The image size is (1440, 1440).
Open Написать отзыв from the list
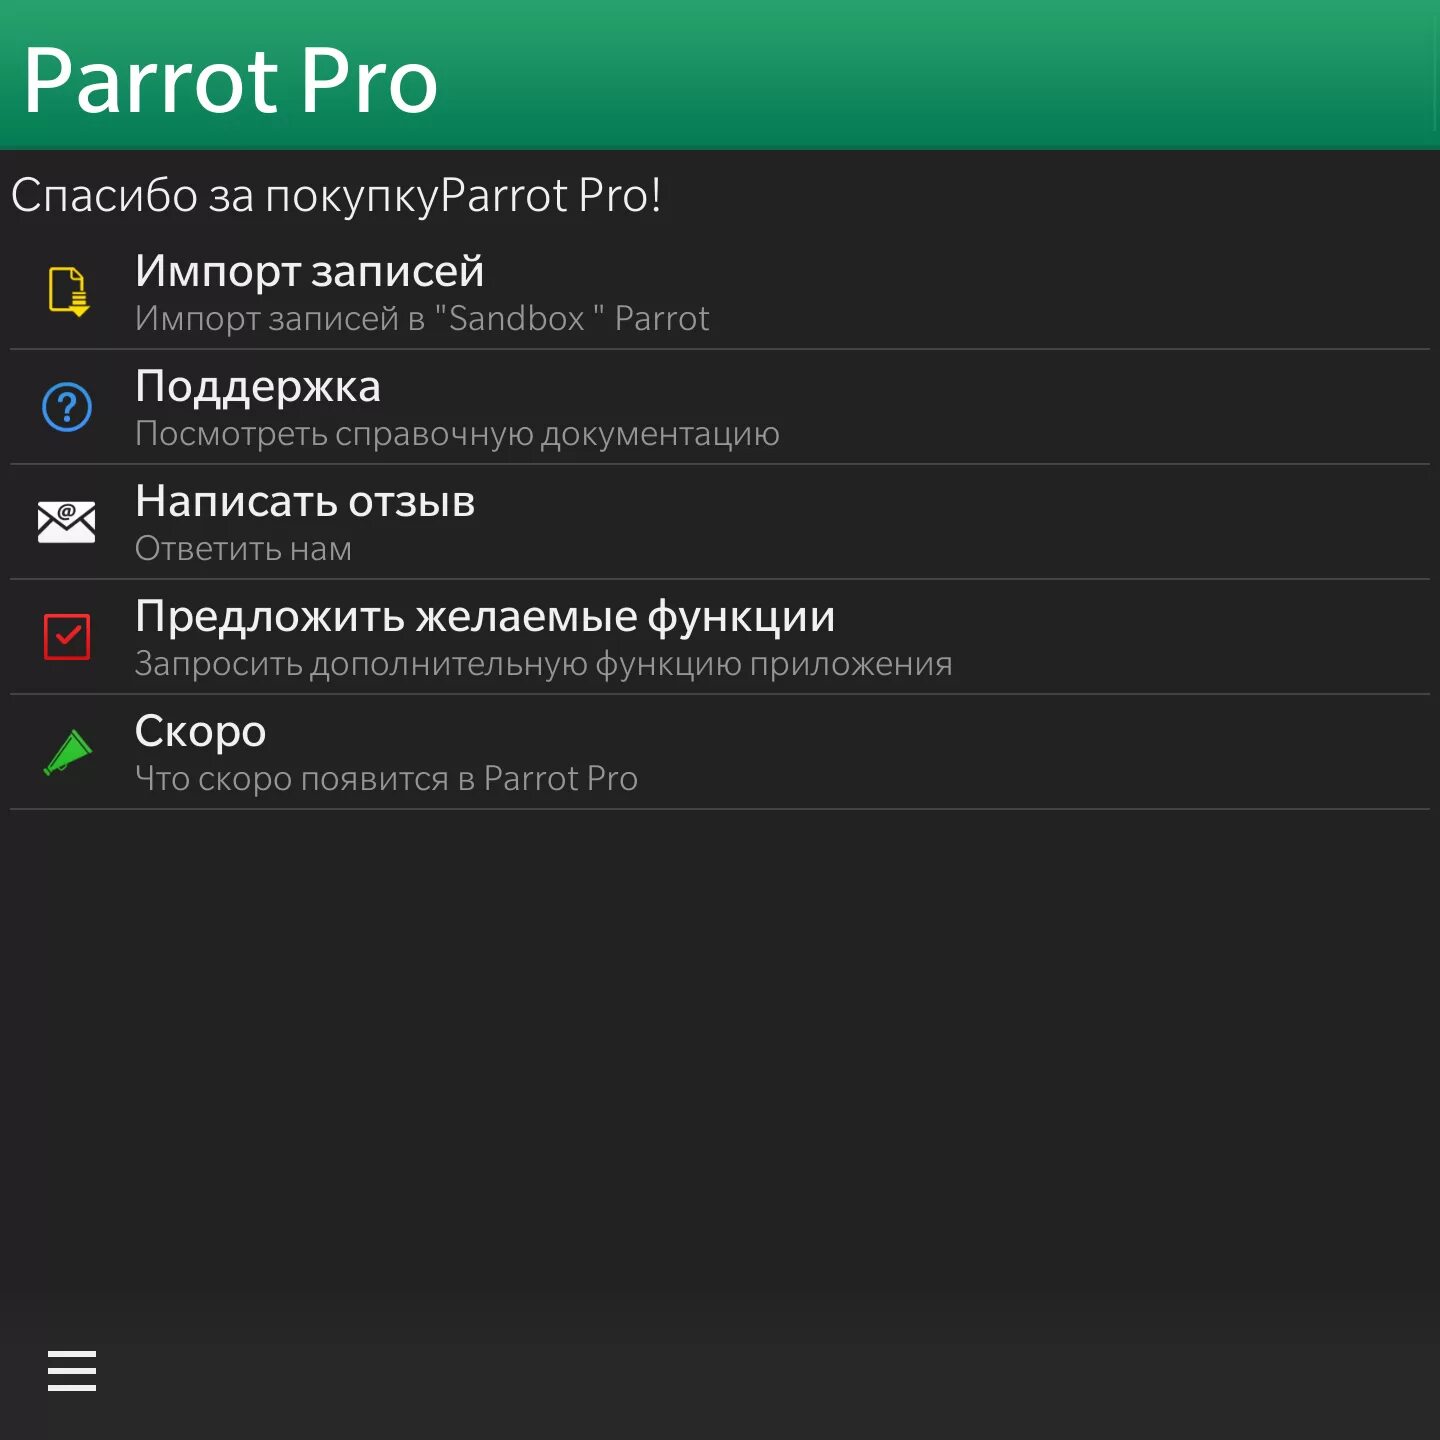[x=305, y=501]
